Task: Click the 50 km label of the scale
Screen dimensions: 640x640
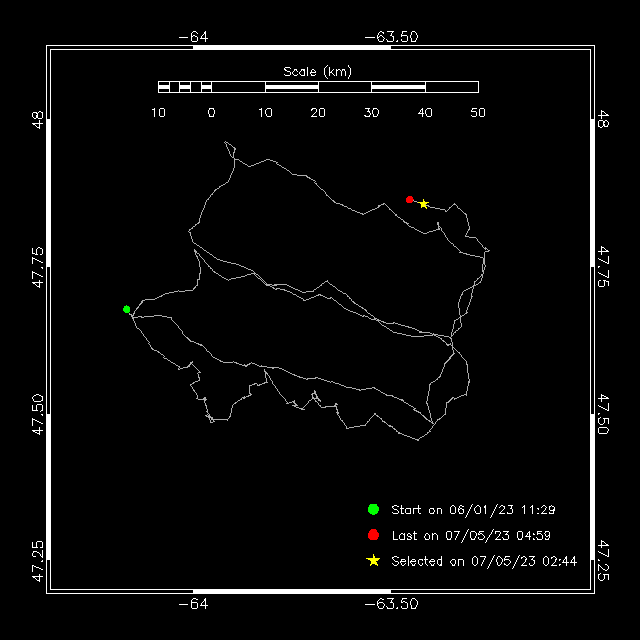Action: (x=478, y=113)
